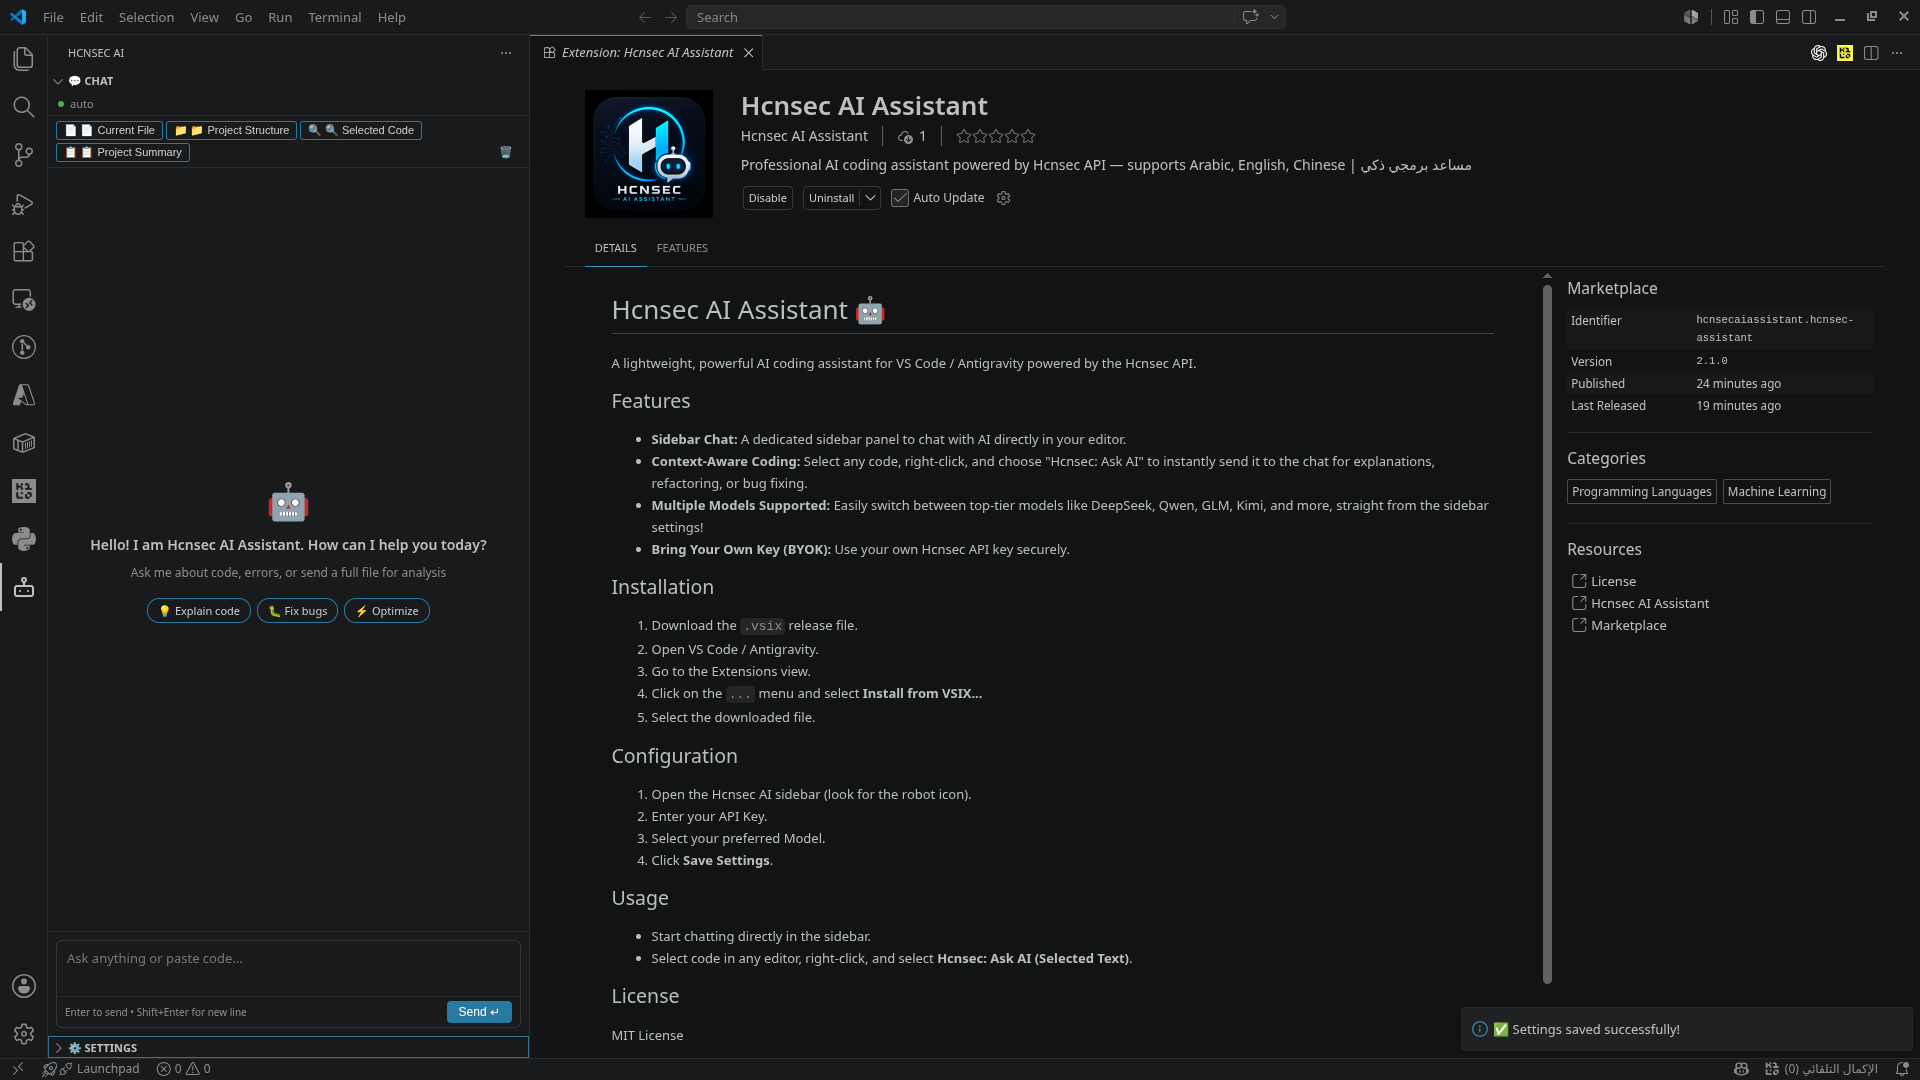Click the ChatGPT icon in editor toolbar
This screenshot has width=1920, height=1080.
click(1819, 53)
